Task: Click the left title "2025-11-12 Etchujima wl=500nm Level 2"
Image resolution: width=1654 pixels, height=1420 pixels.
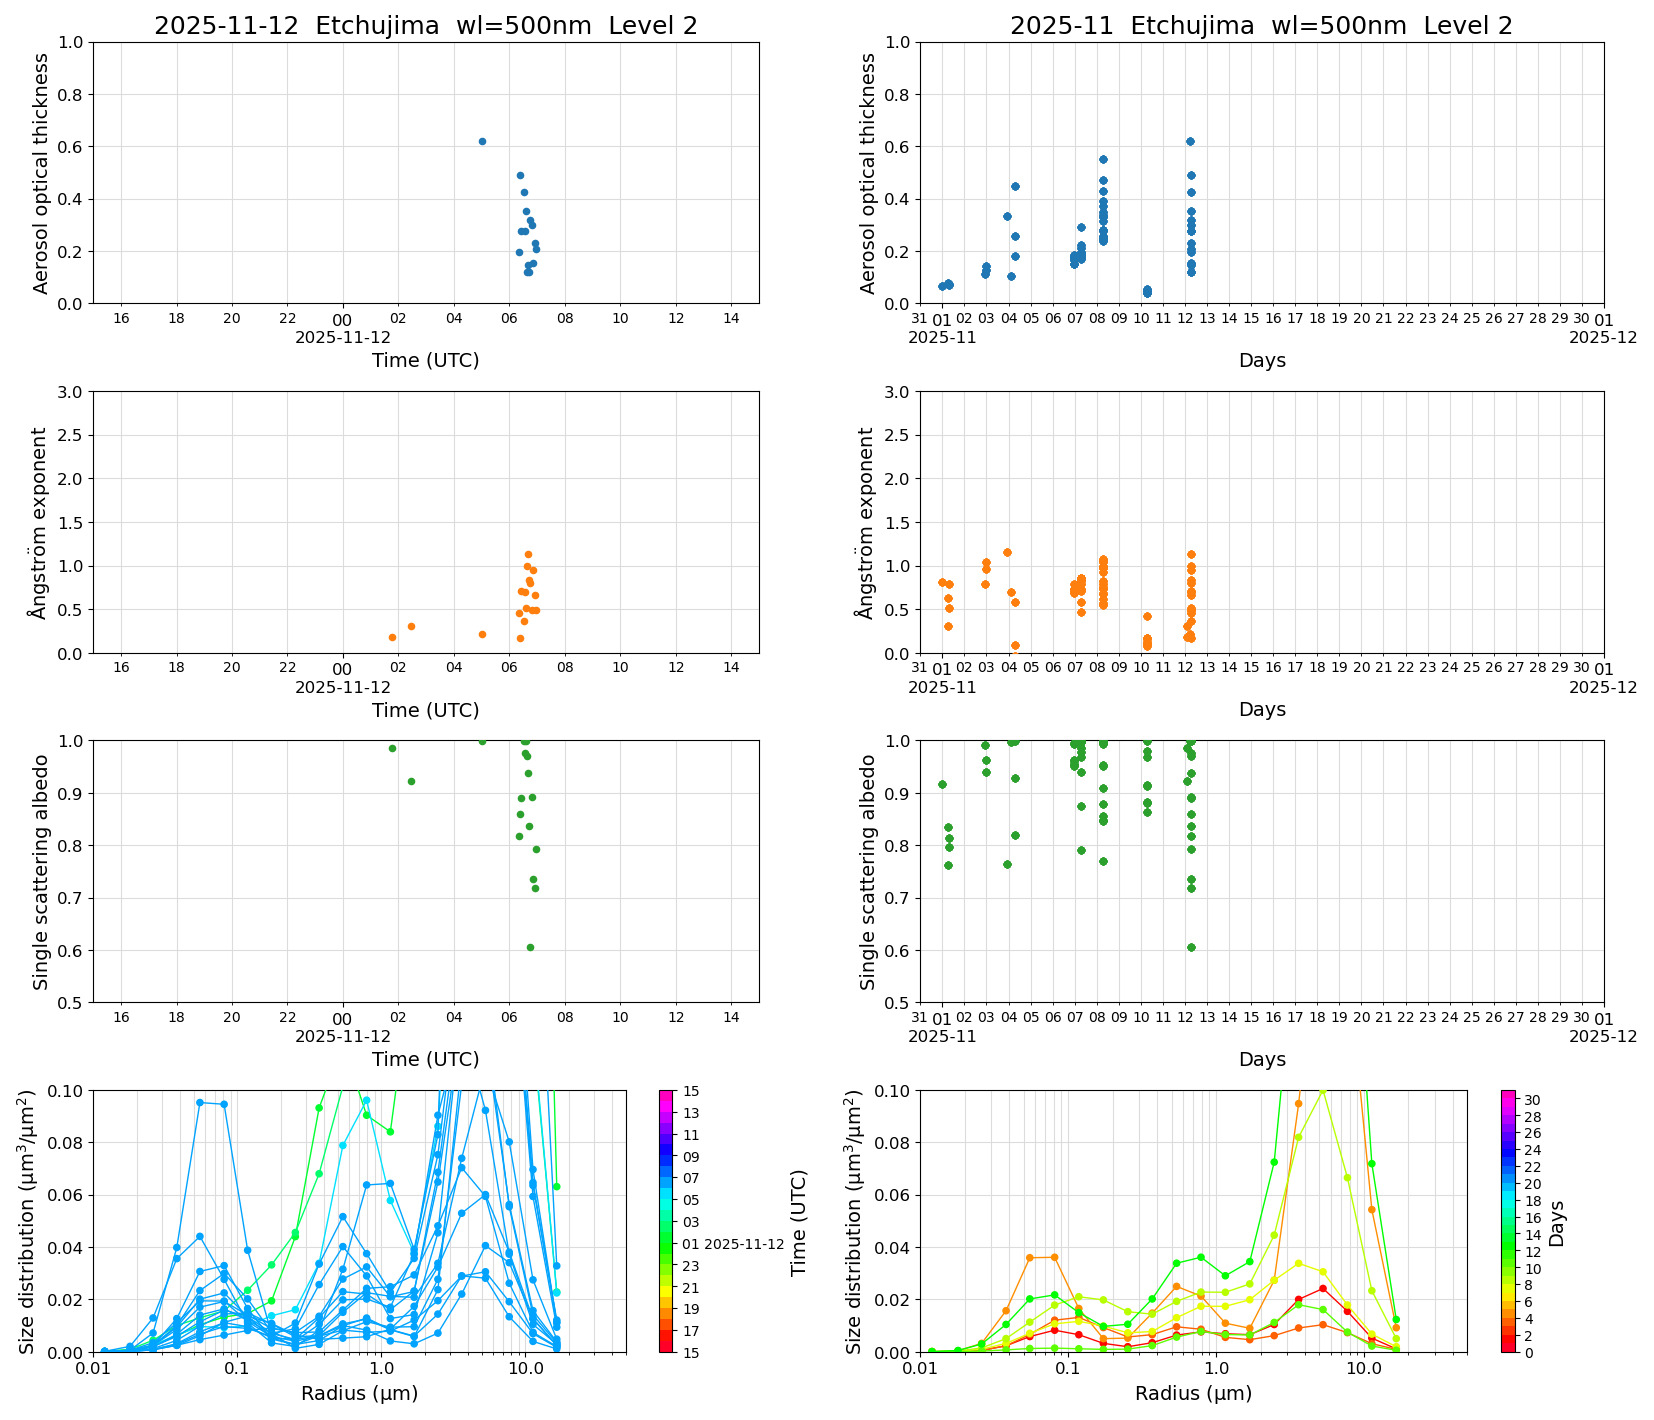Action: click(425, 26)
